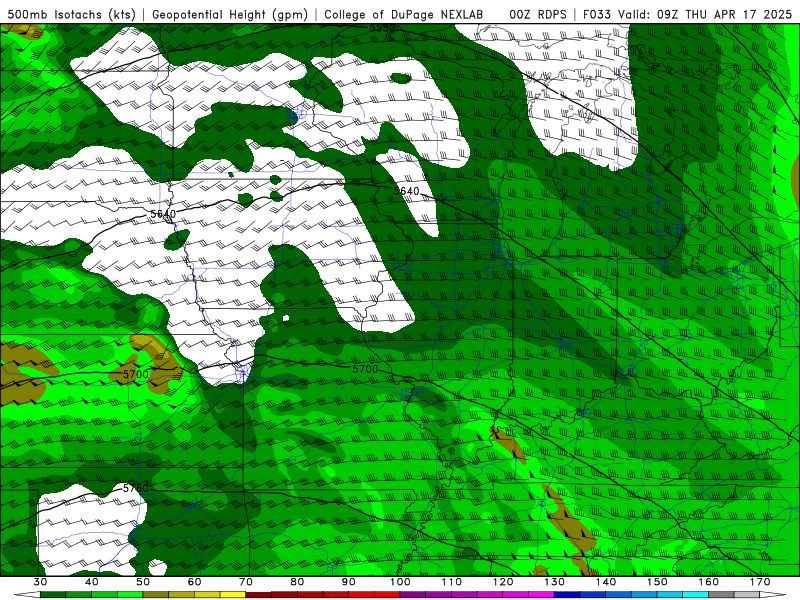This screenshot has height=600, width=800.
Task: Click the 'College of DuPage NEXLAB' label
Action: 404,14
